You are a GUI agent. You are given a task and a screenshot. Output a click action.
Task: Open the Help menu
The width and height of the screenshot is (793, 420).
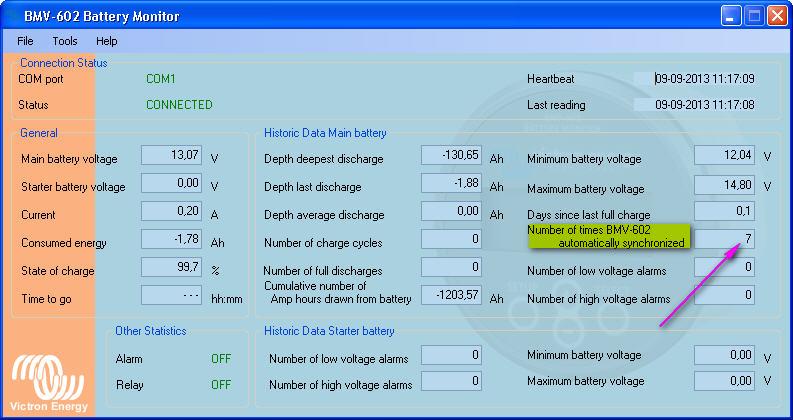(107, 41)
